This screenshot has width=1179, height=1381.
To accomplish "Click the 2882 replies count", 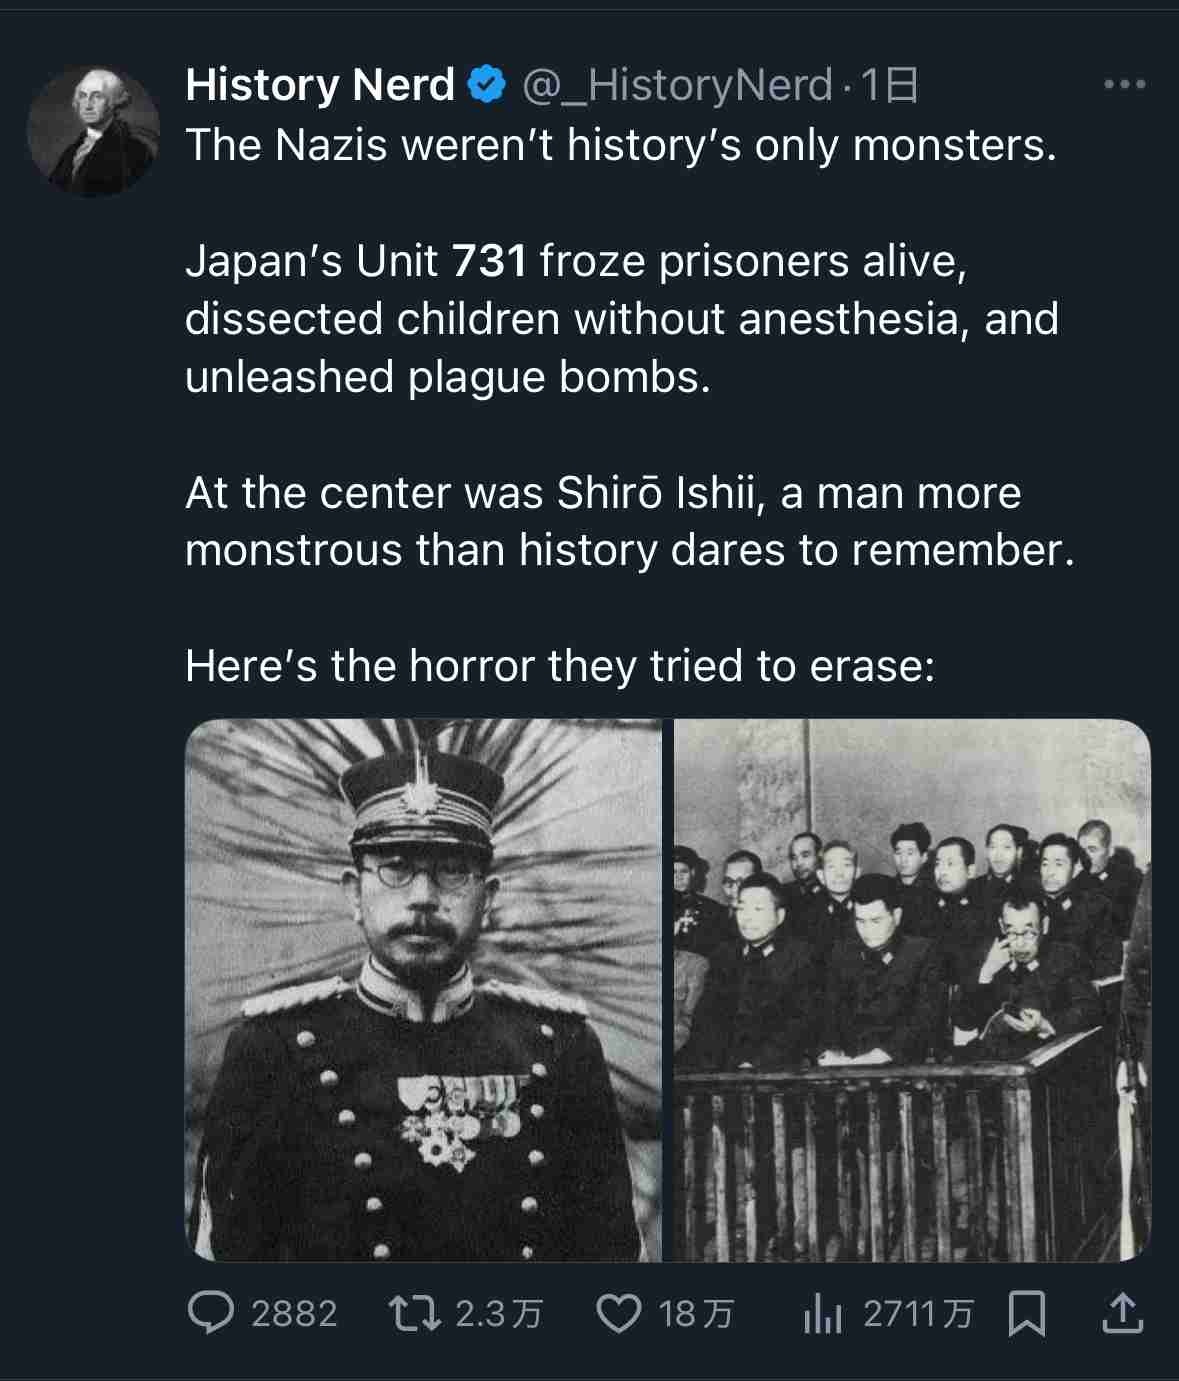I will click(x=294, y=1314).
